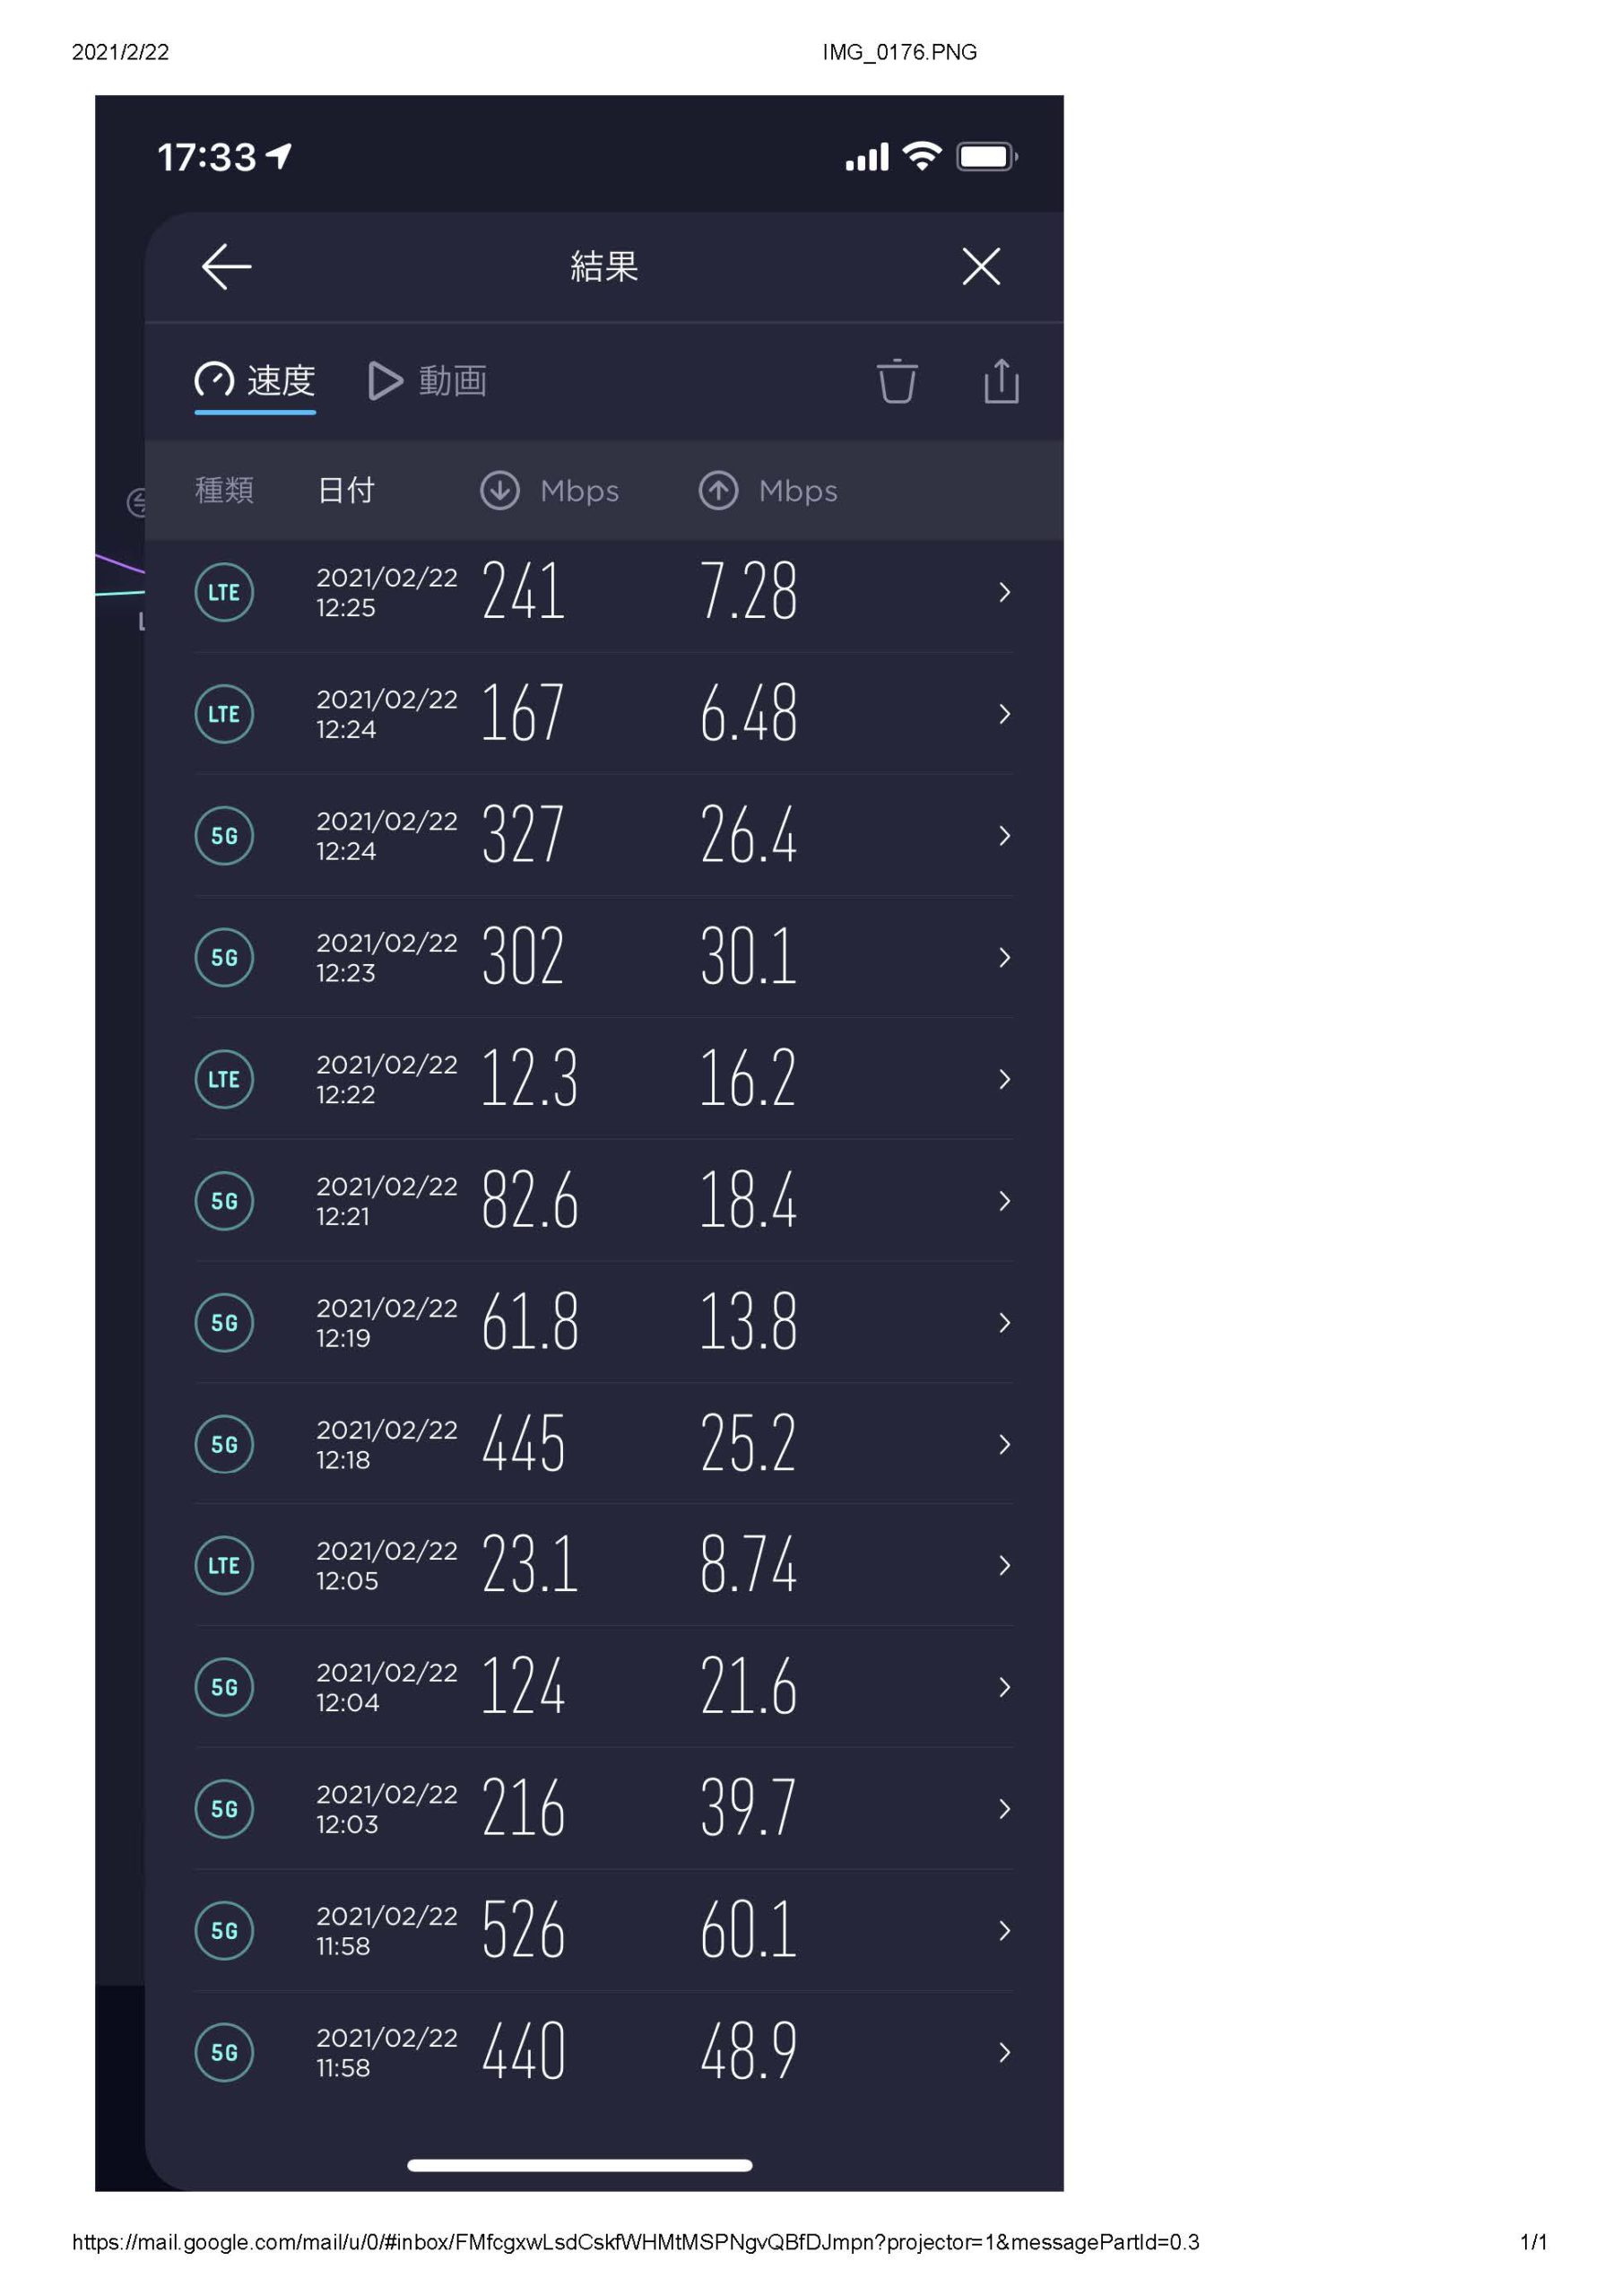Open the 12:22 LTE 12.3 Mbps result
This screenshot has height=2296, width=1622.
click(604, 1080)
